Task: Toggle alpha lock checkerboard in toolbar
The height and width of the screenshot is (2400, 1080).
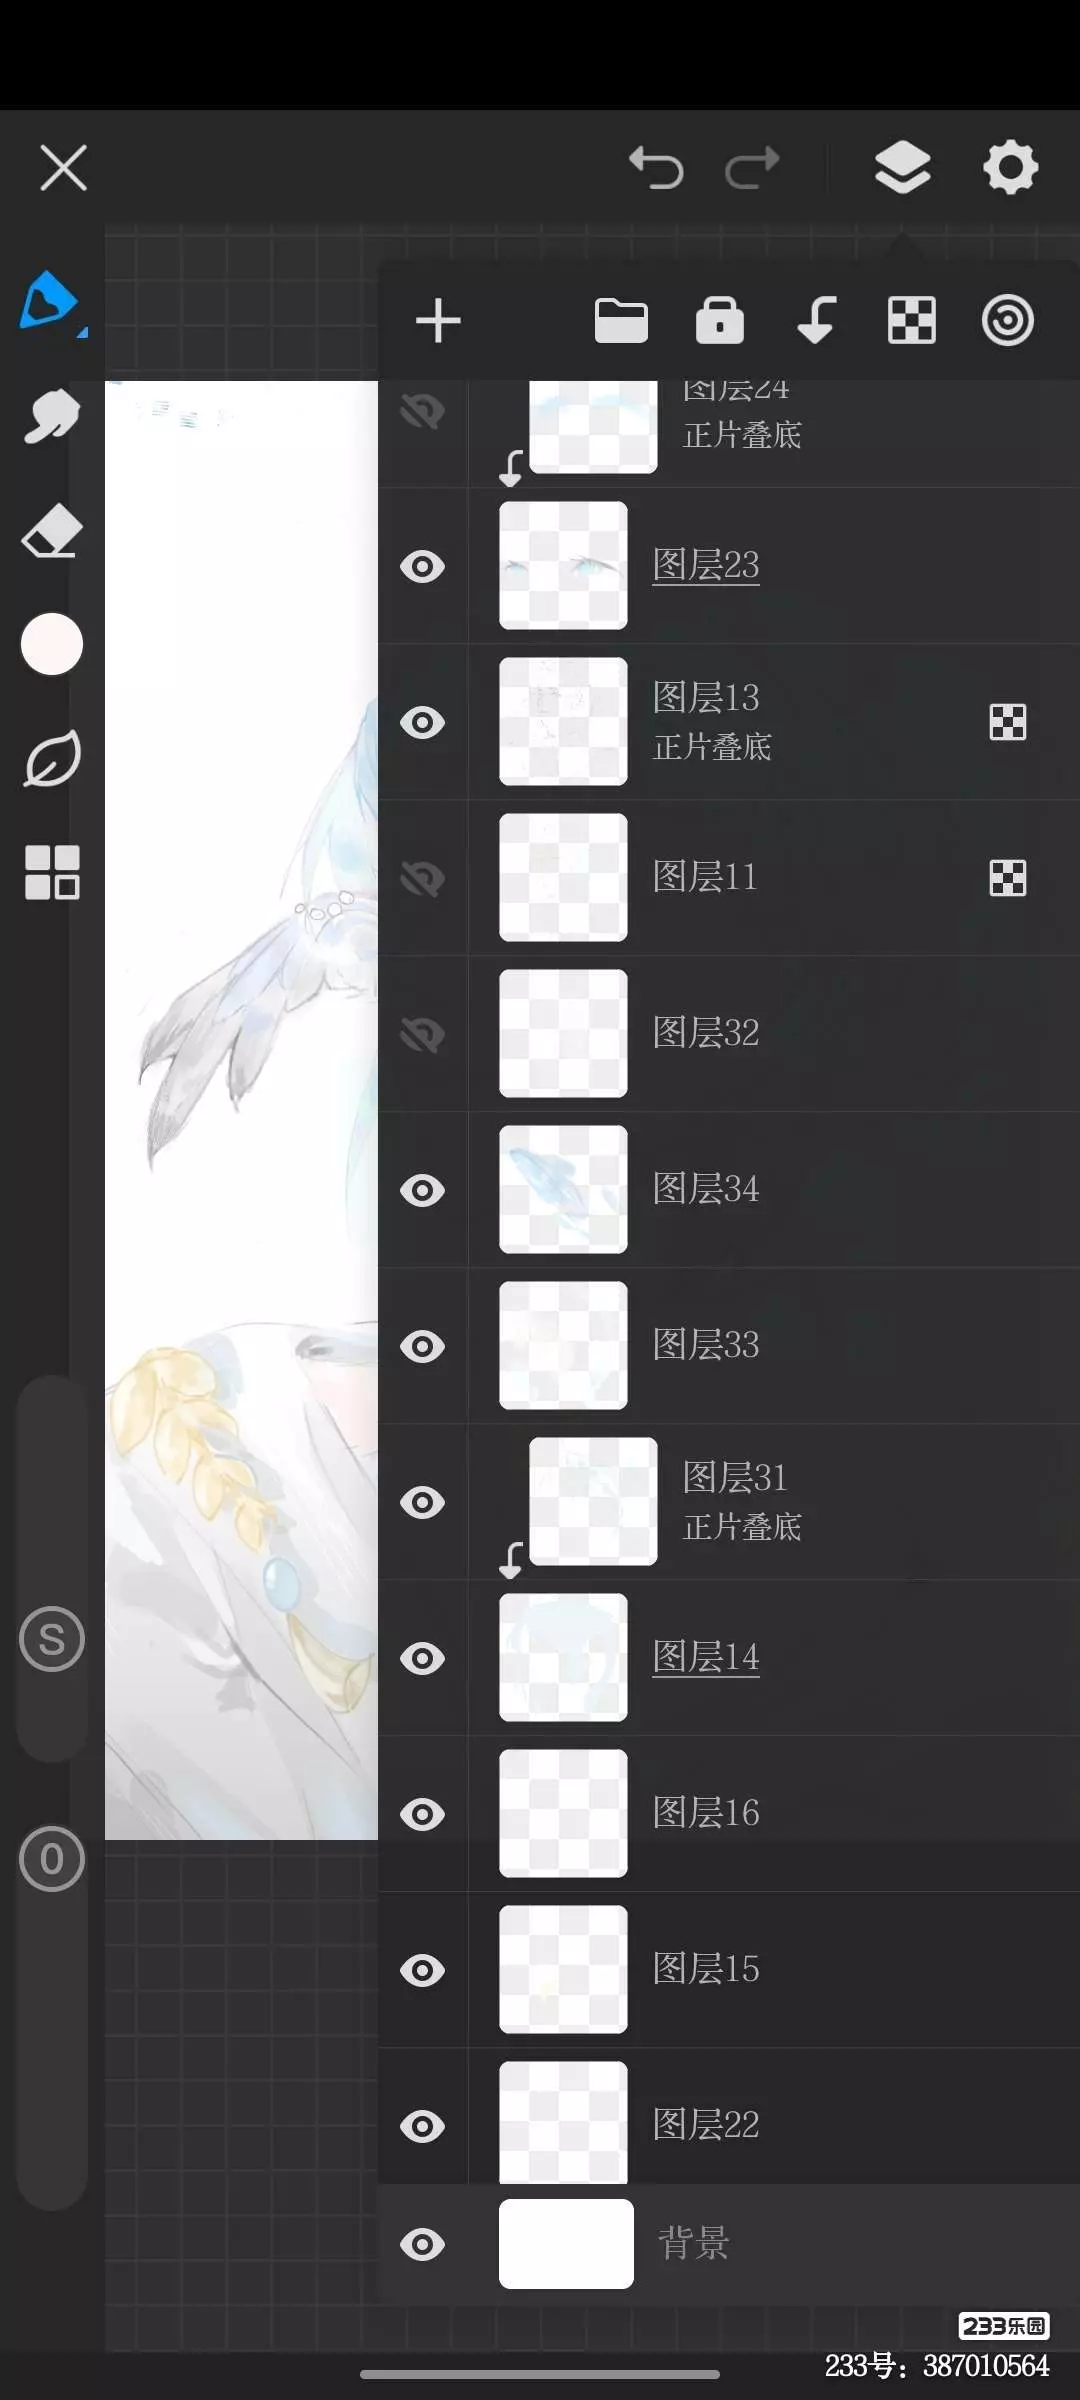Action: (912, 321)
